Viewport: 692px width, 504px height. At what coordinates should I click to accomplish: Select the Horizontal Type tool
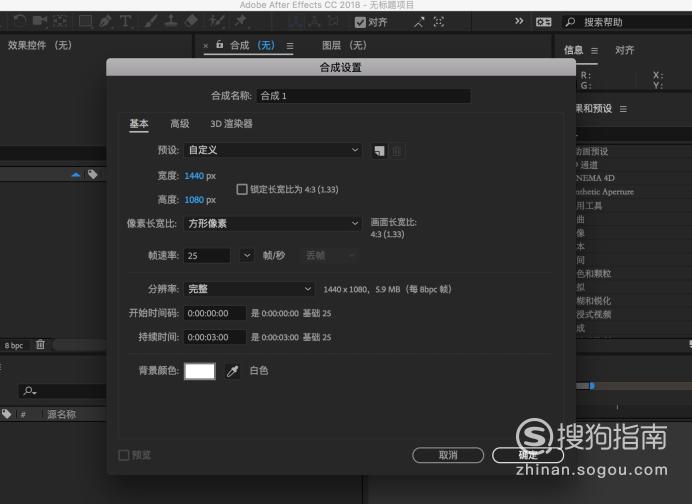tap(125, 21)
